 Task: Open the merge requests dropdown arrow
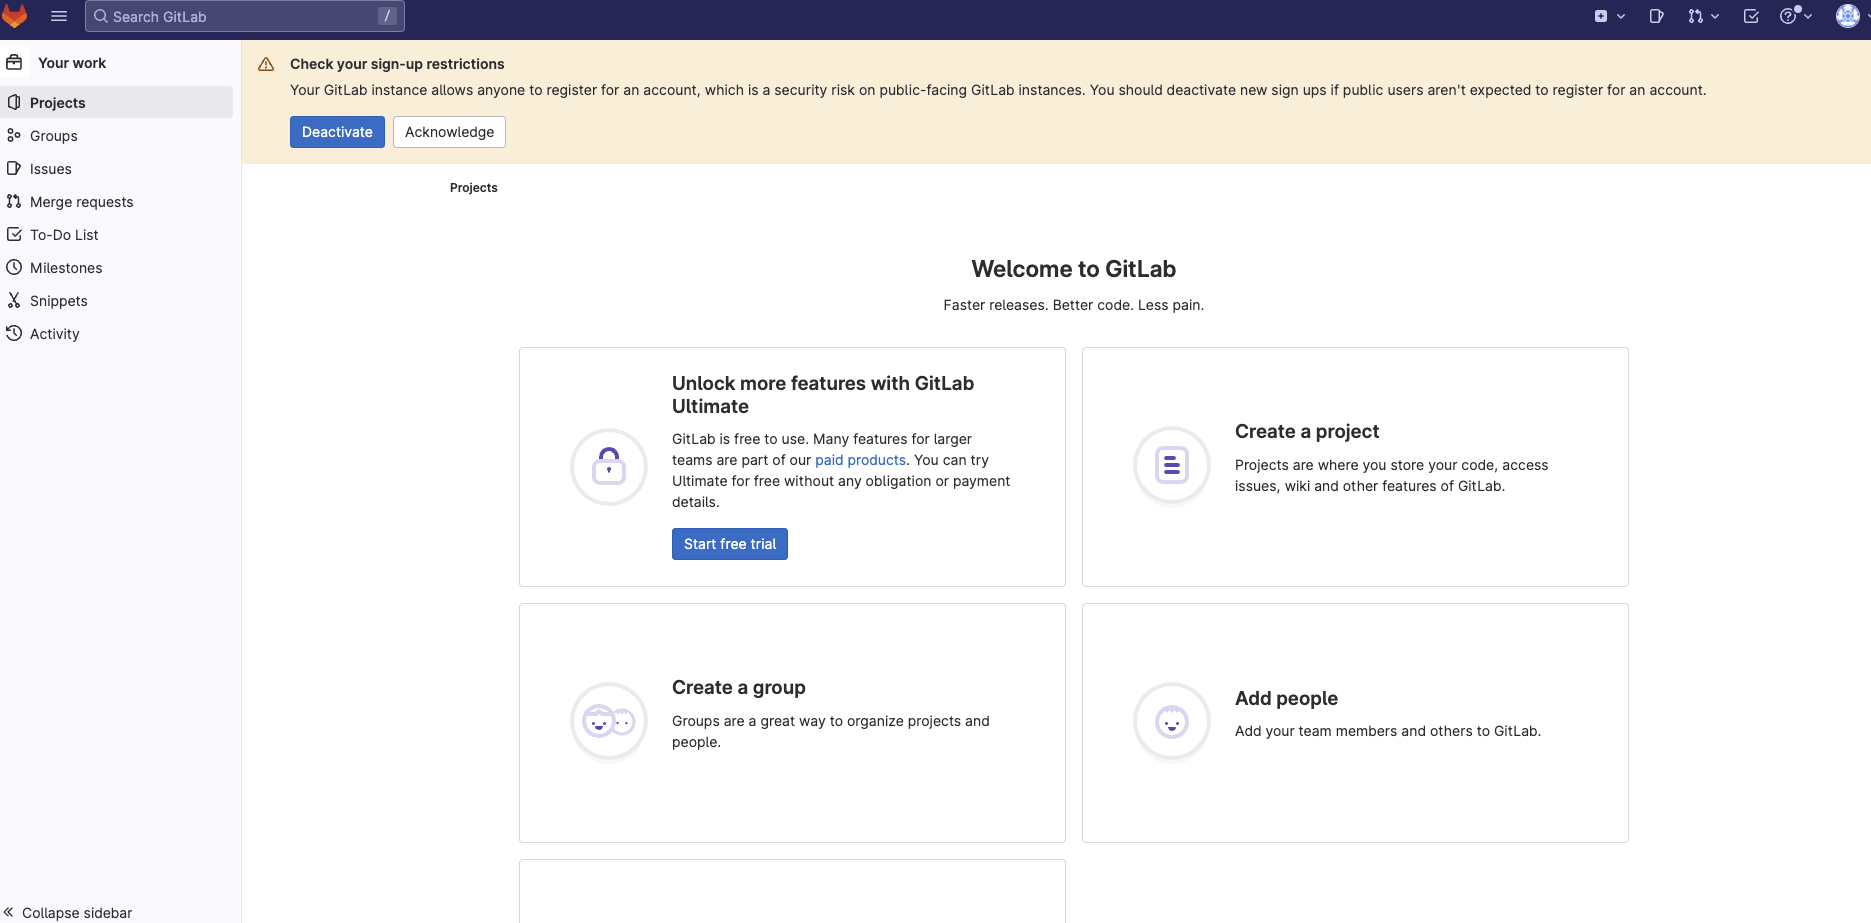point(1714,16)
